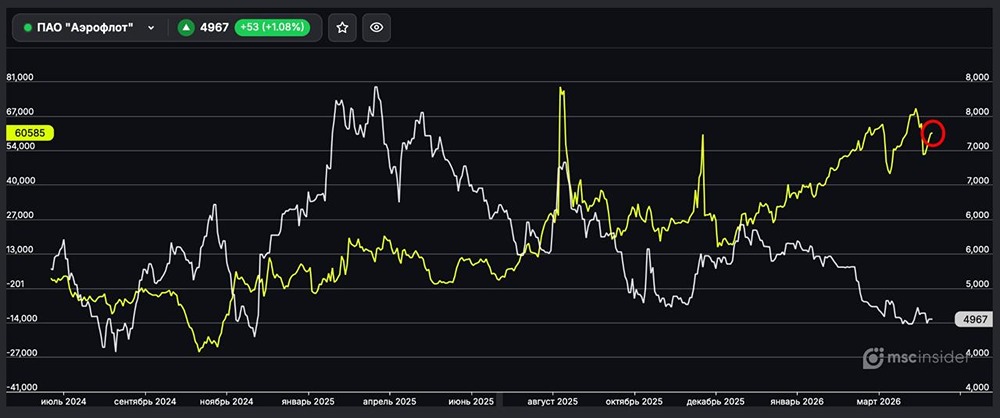Click the green status dot before Аэрофлот
Screen dimensions: 1000x418
[28, 28]
